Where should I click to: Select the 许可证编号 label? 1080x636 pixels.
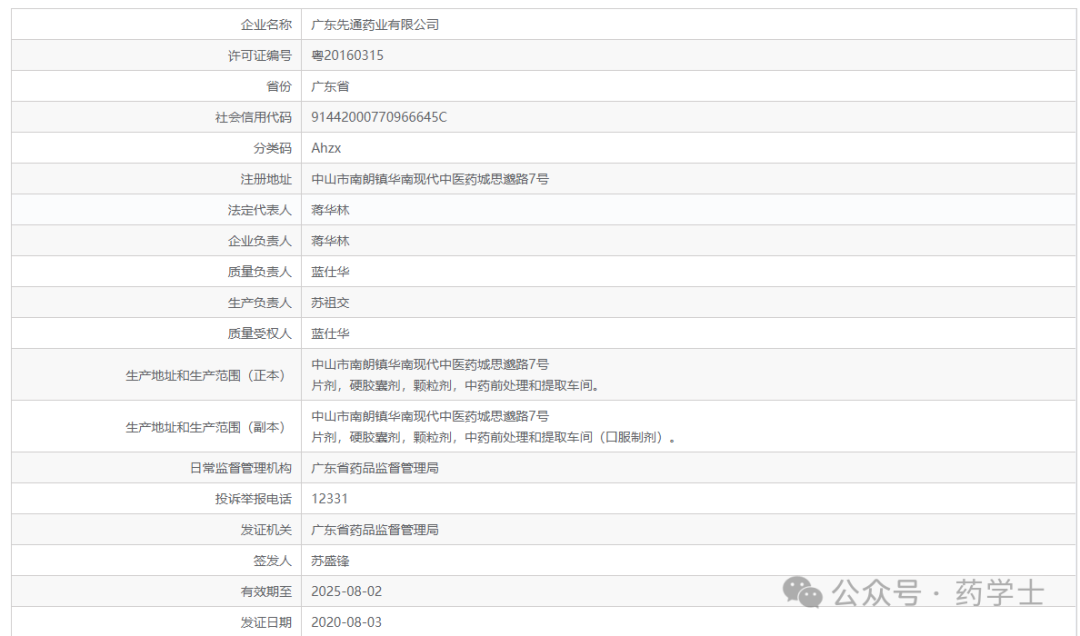(260, 56)
